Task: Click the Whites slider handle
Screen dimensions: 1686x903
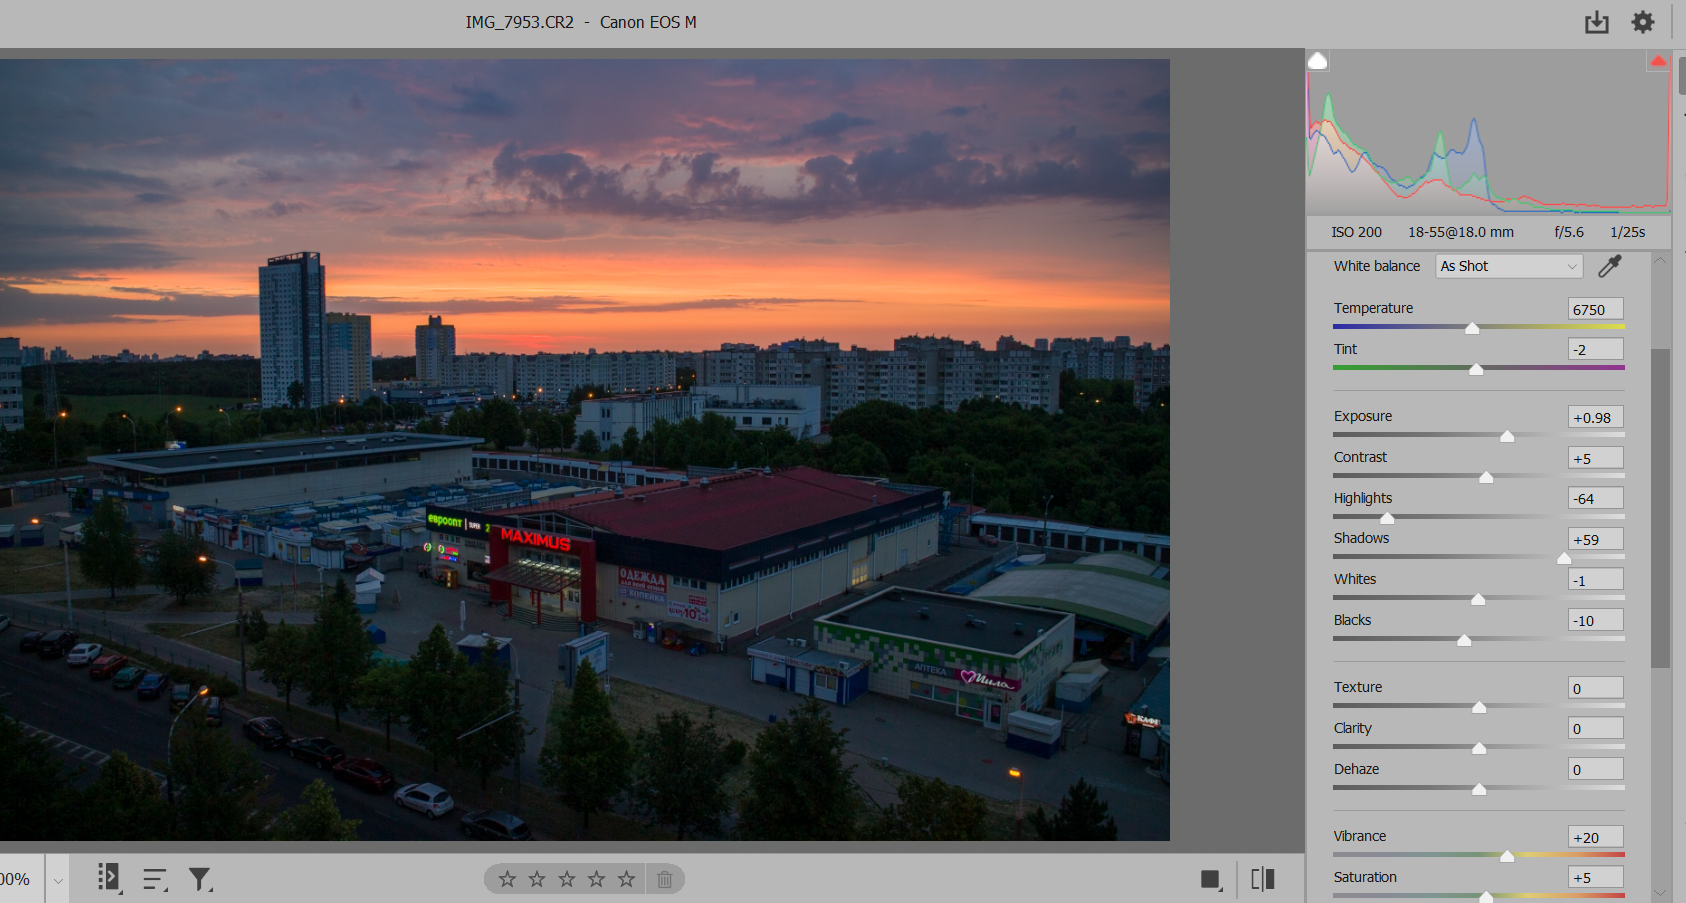Action: coord(1478,599)
